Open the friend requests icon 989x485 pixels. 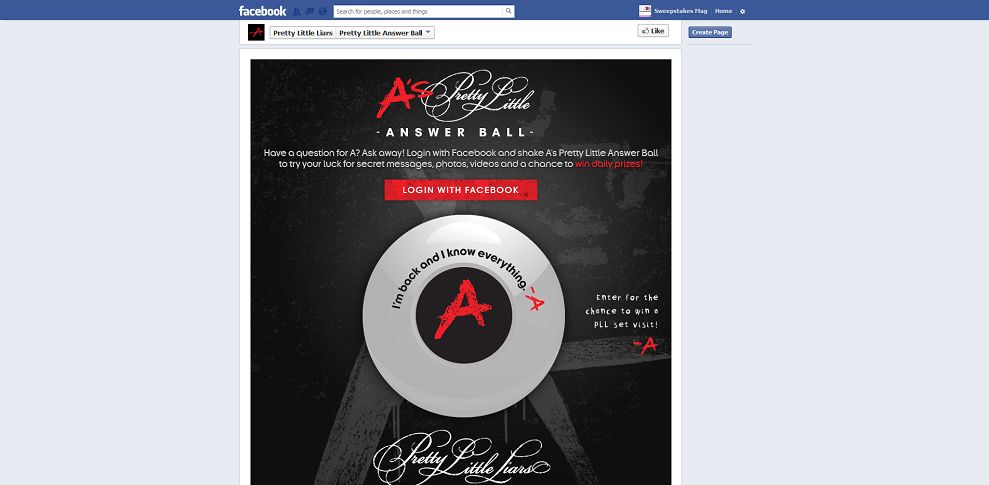pos(297,11)
